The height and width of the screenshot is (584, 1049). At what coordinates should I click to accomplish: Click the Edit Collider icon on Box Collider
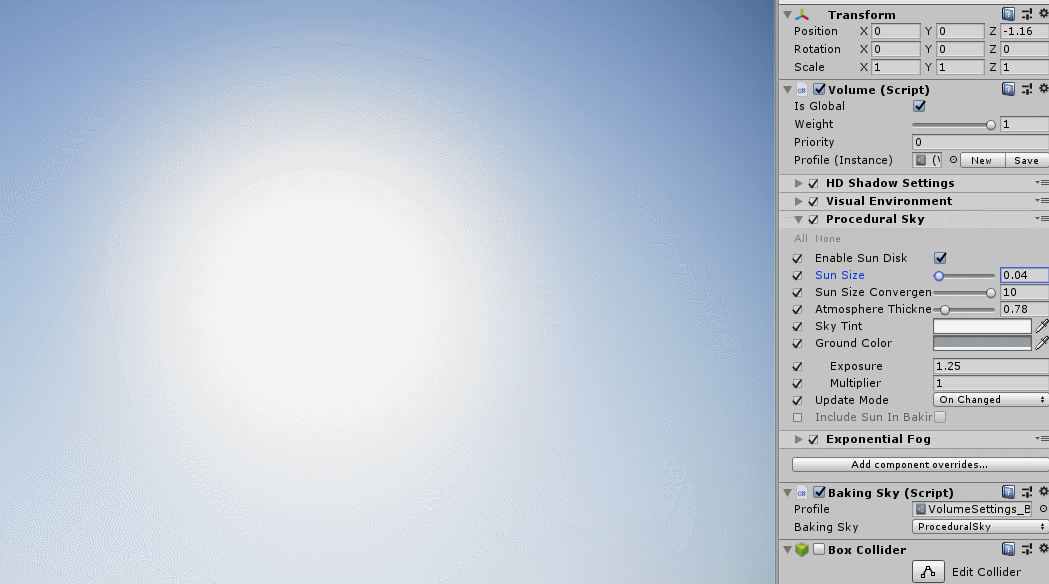[928, 570]
